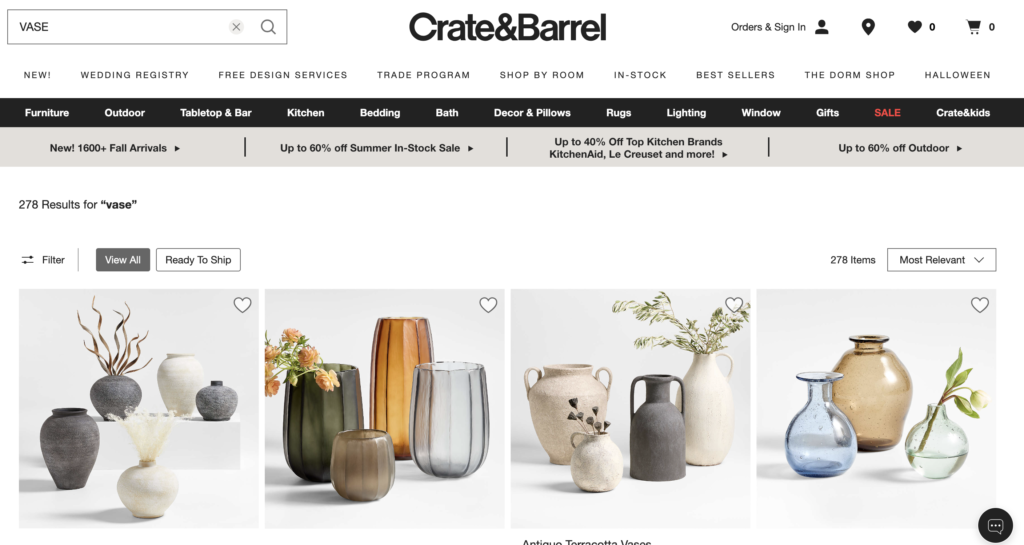
Task: Favorite the gray ceramic vases product
Action: click(242, 305)
